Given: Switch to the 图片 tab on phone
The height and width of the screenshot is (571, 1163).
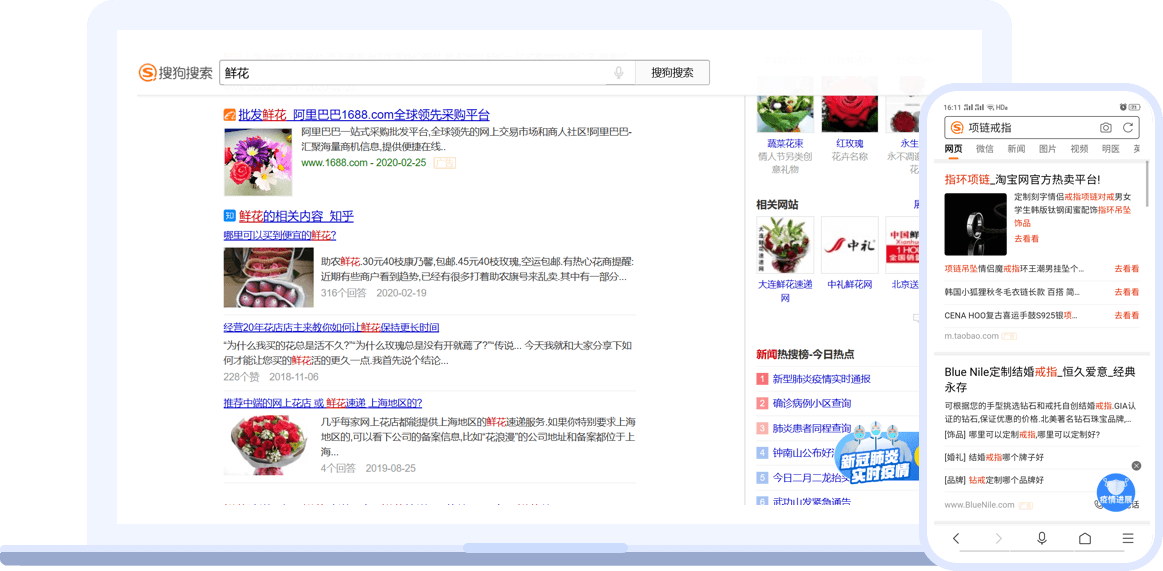Looking at the screenshot, I should click(1047, 149).
